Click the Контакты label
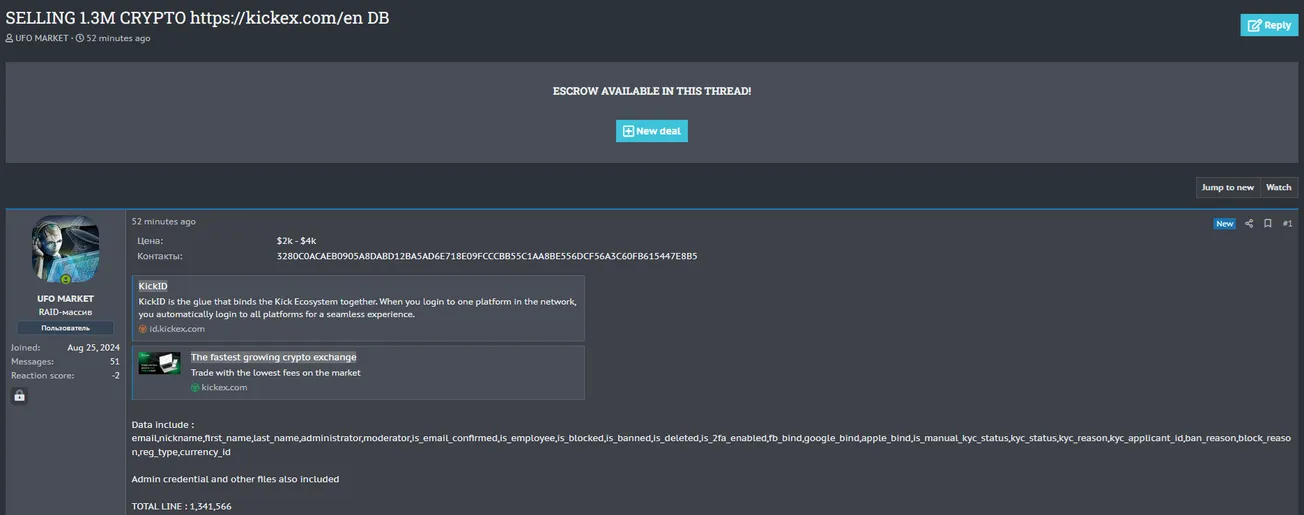The height and width of the screenshot is (515, 1304). [x=160, y=256]
